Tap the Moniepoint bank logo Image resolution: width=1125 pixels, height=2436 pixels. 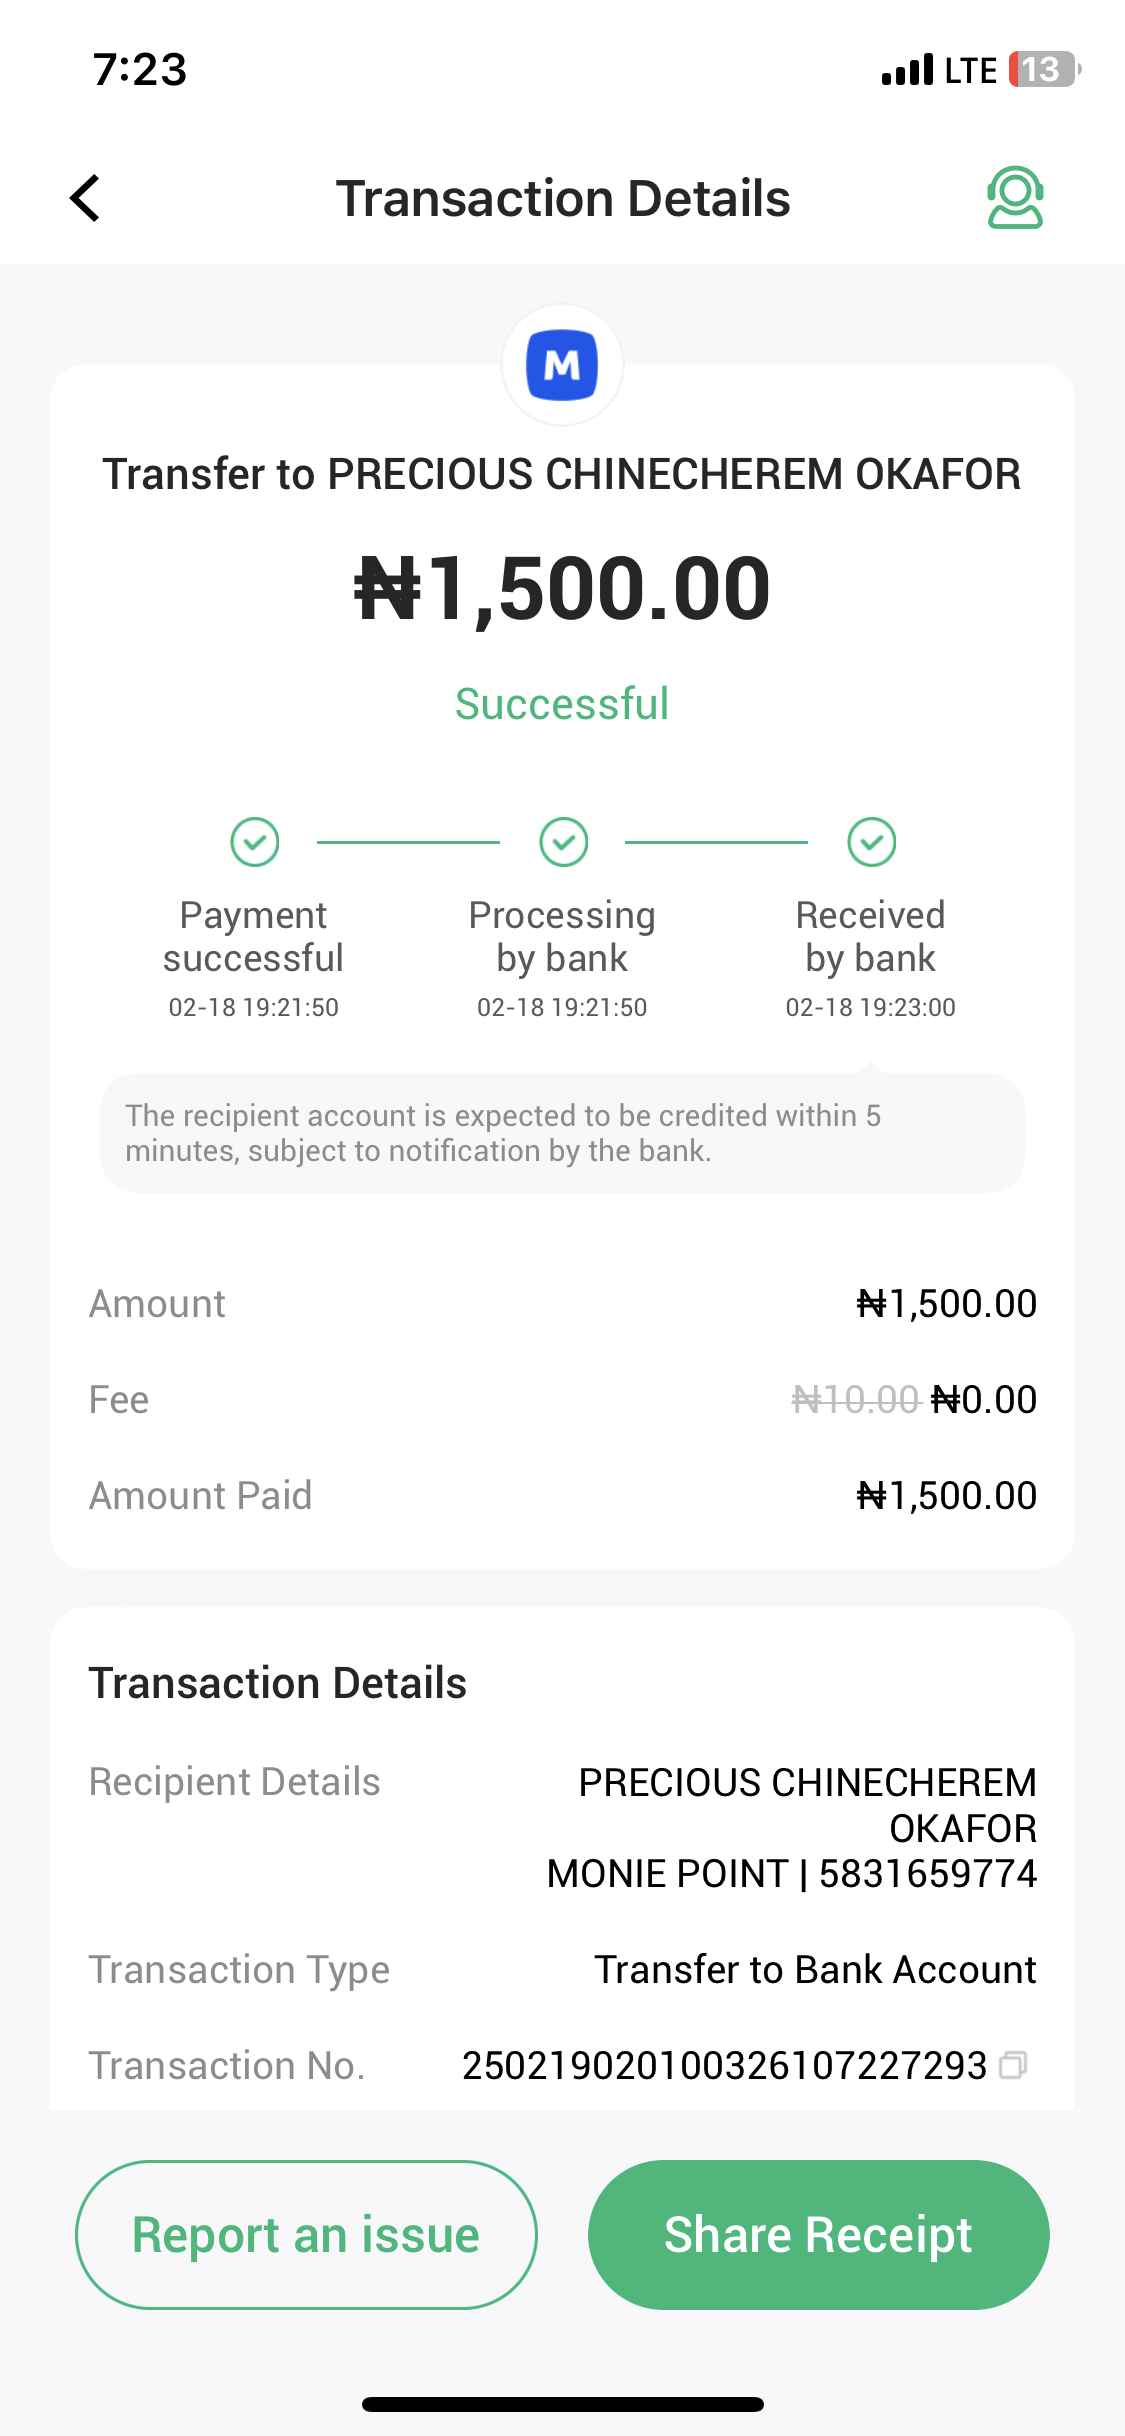click(x=562, y=365)
